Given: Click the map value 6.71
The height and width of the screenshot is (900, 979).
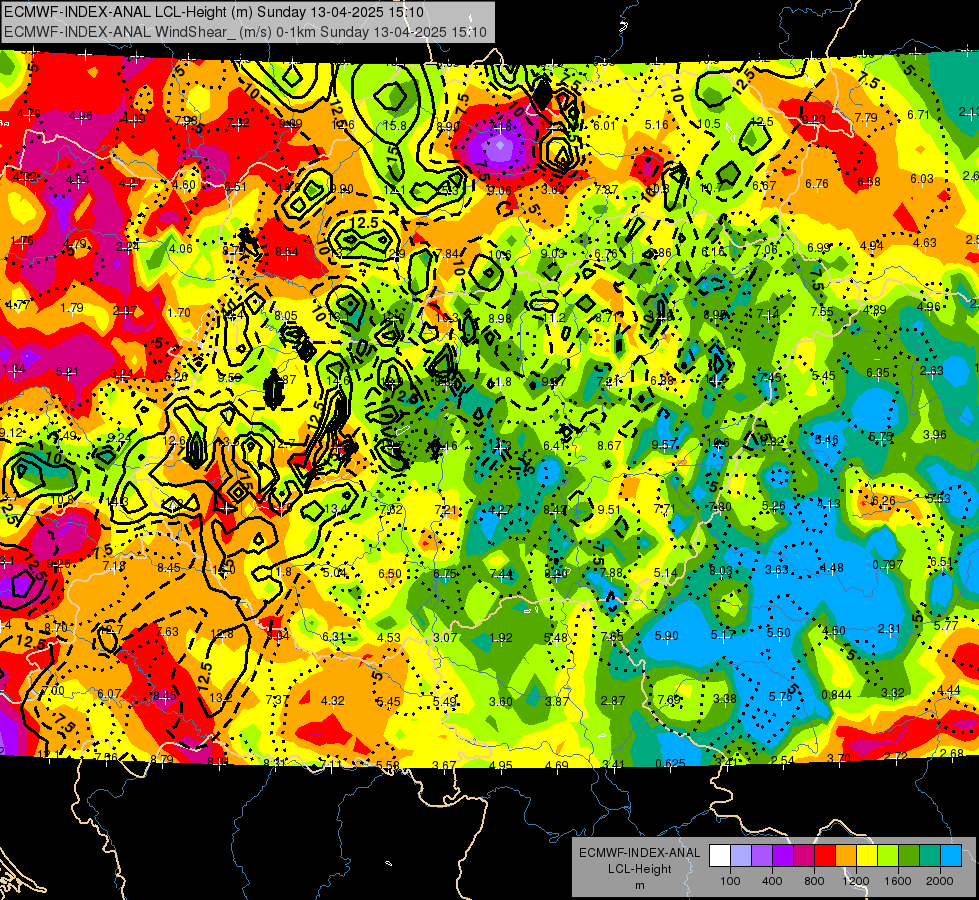Looking at the screenshot, I should [918, 114].
